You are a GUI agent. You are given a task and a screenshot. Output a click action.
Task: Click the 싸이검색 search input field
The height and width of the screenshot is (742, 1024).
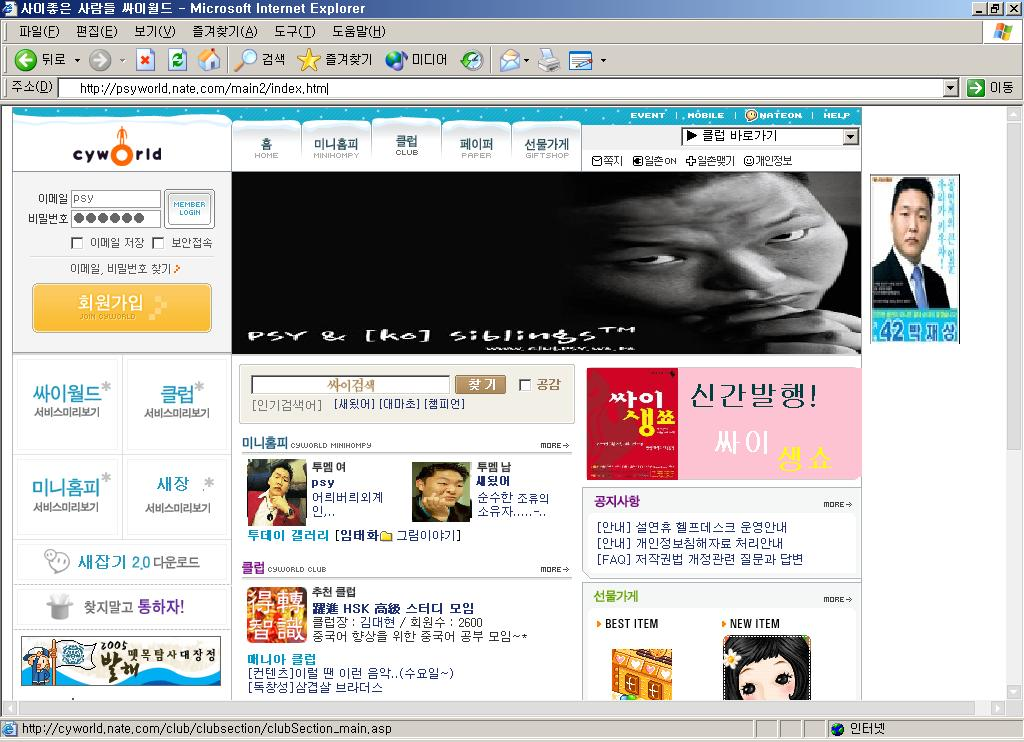point(351,385)
